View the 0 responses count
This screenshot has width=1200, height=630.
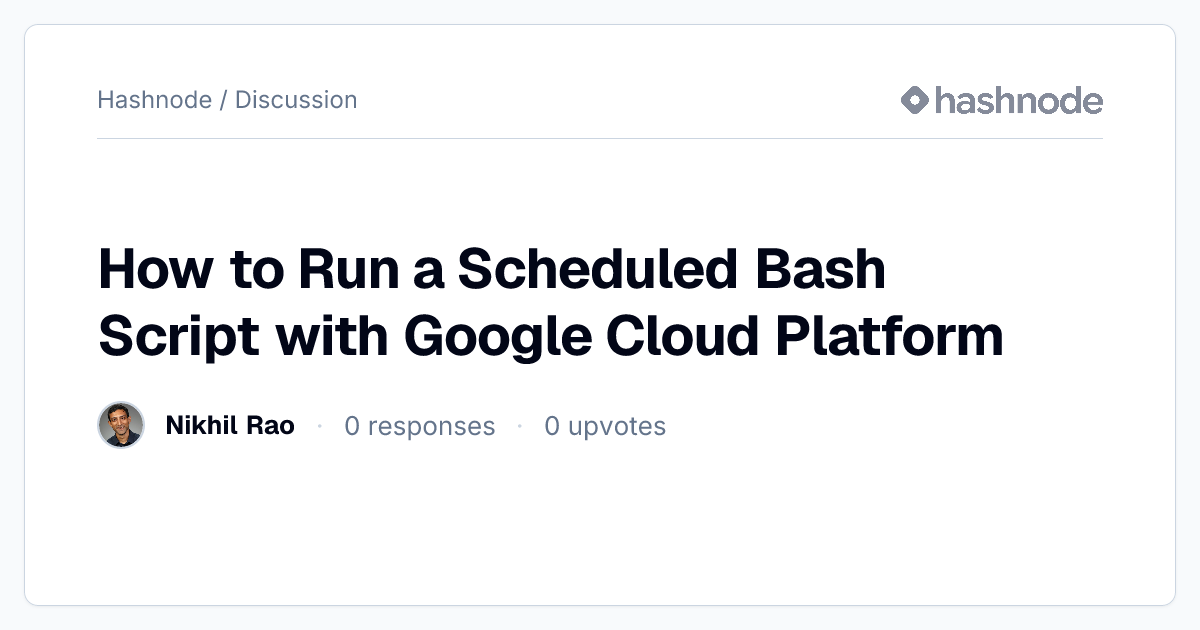(420, 427)
